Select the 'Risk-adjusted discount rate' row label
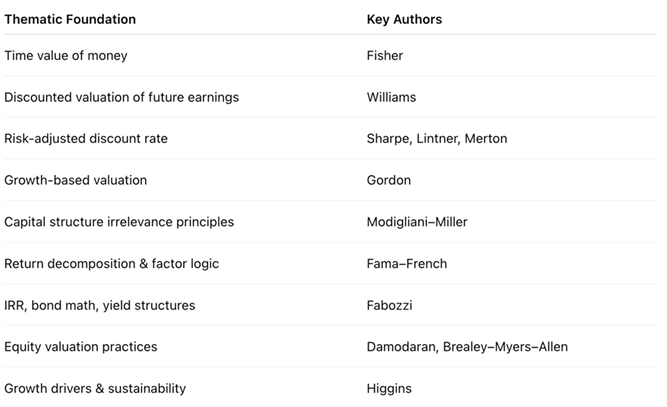 (86, 139)
